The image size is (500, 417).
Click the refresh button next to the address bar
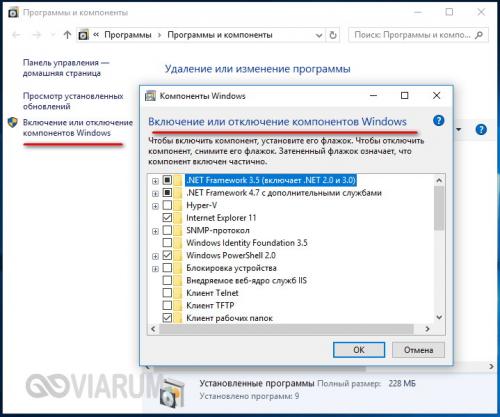[333, 35]
